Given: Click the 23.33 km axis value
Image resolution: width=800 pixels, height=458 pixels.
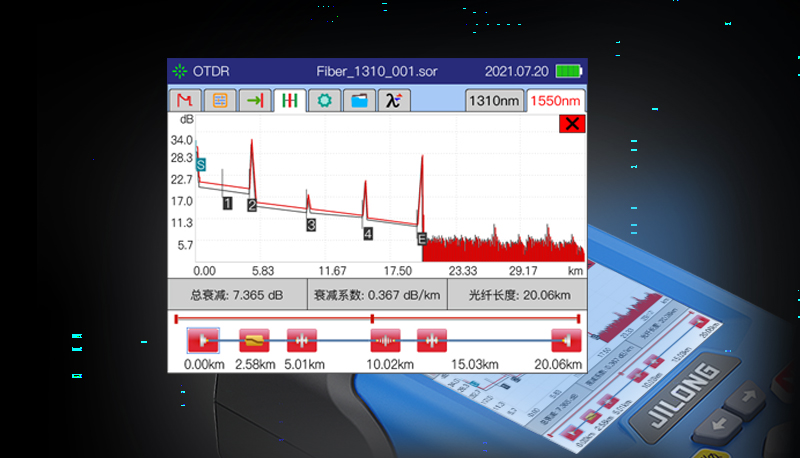Looking at the screenshot, I should click(x=463, y=271).
